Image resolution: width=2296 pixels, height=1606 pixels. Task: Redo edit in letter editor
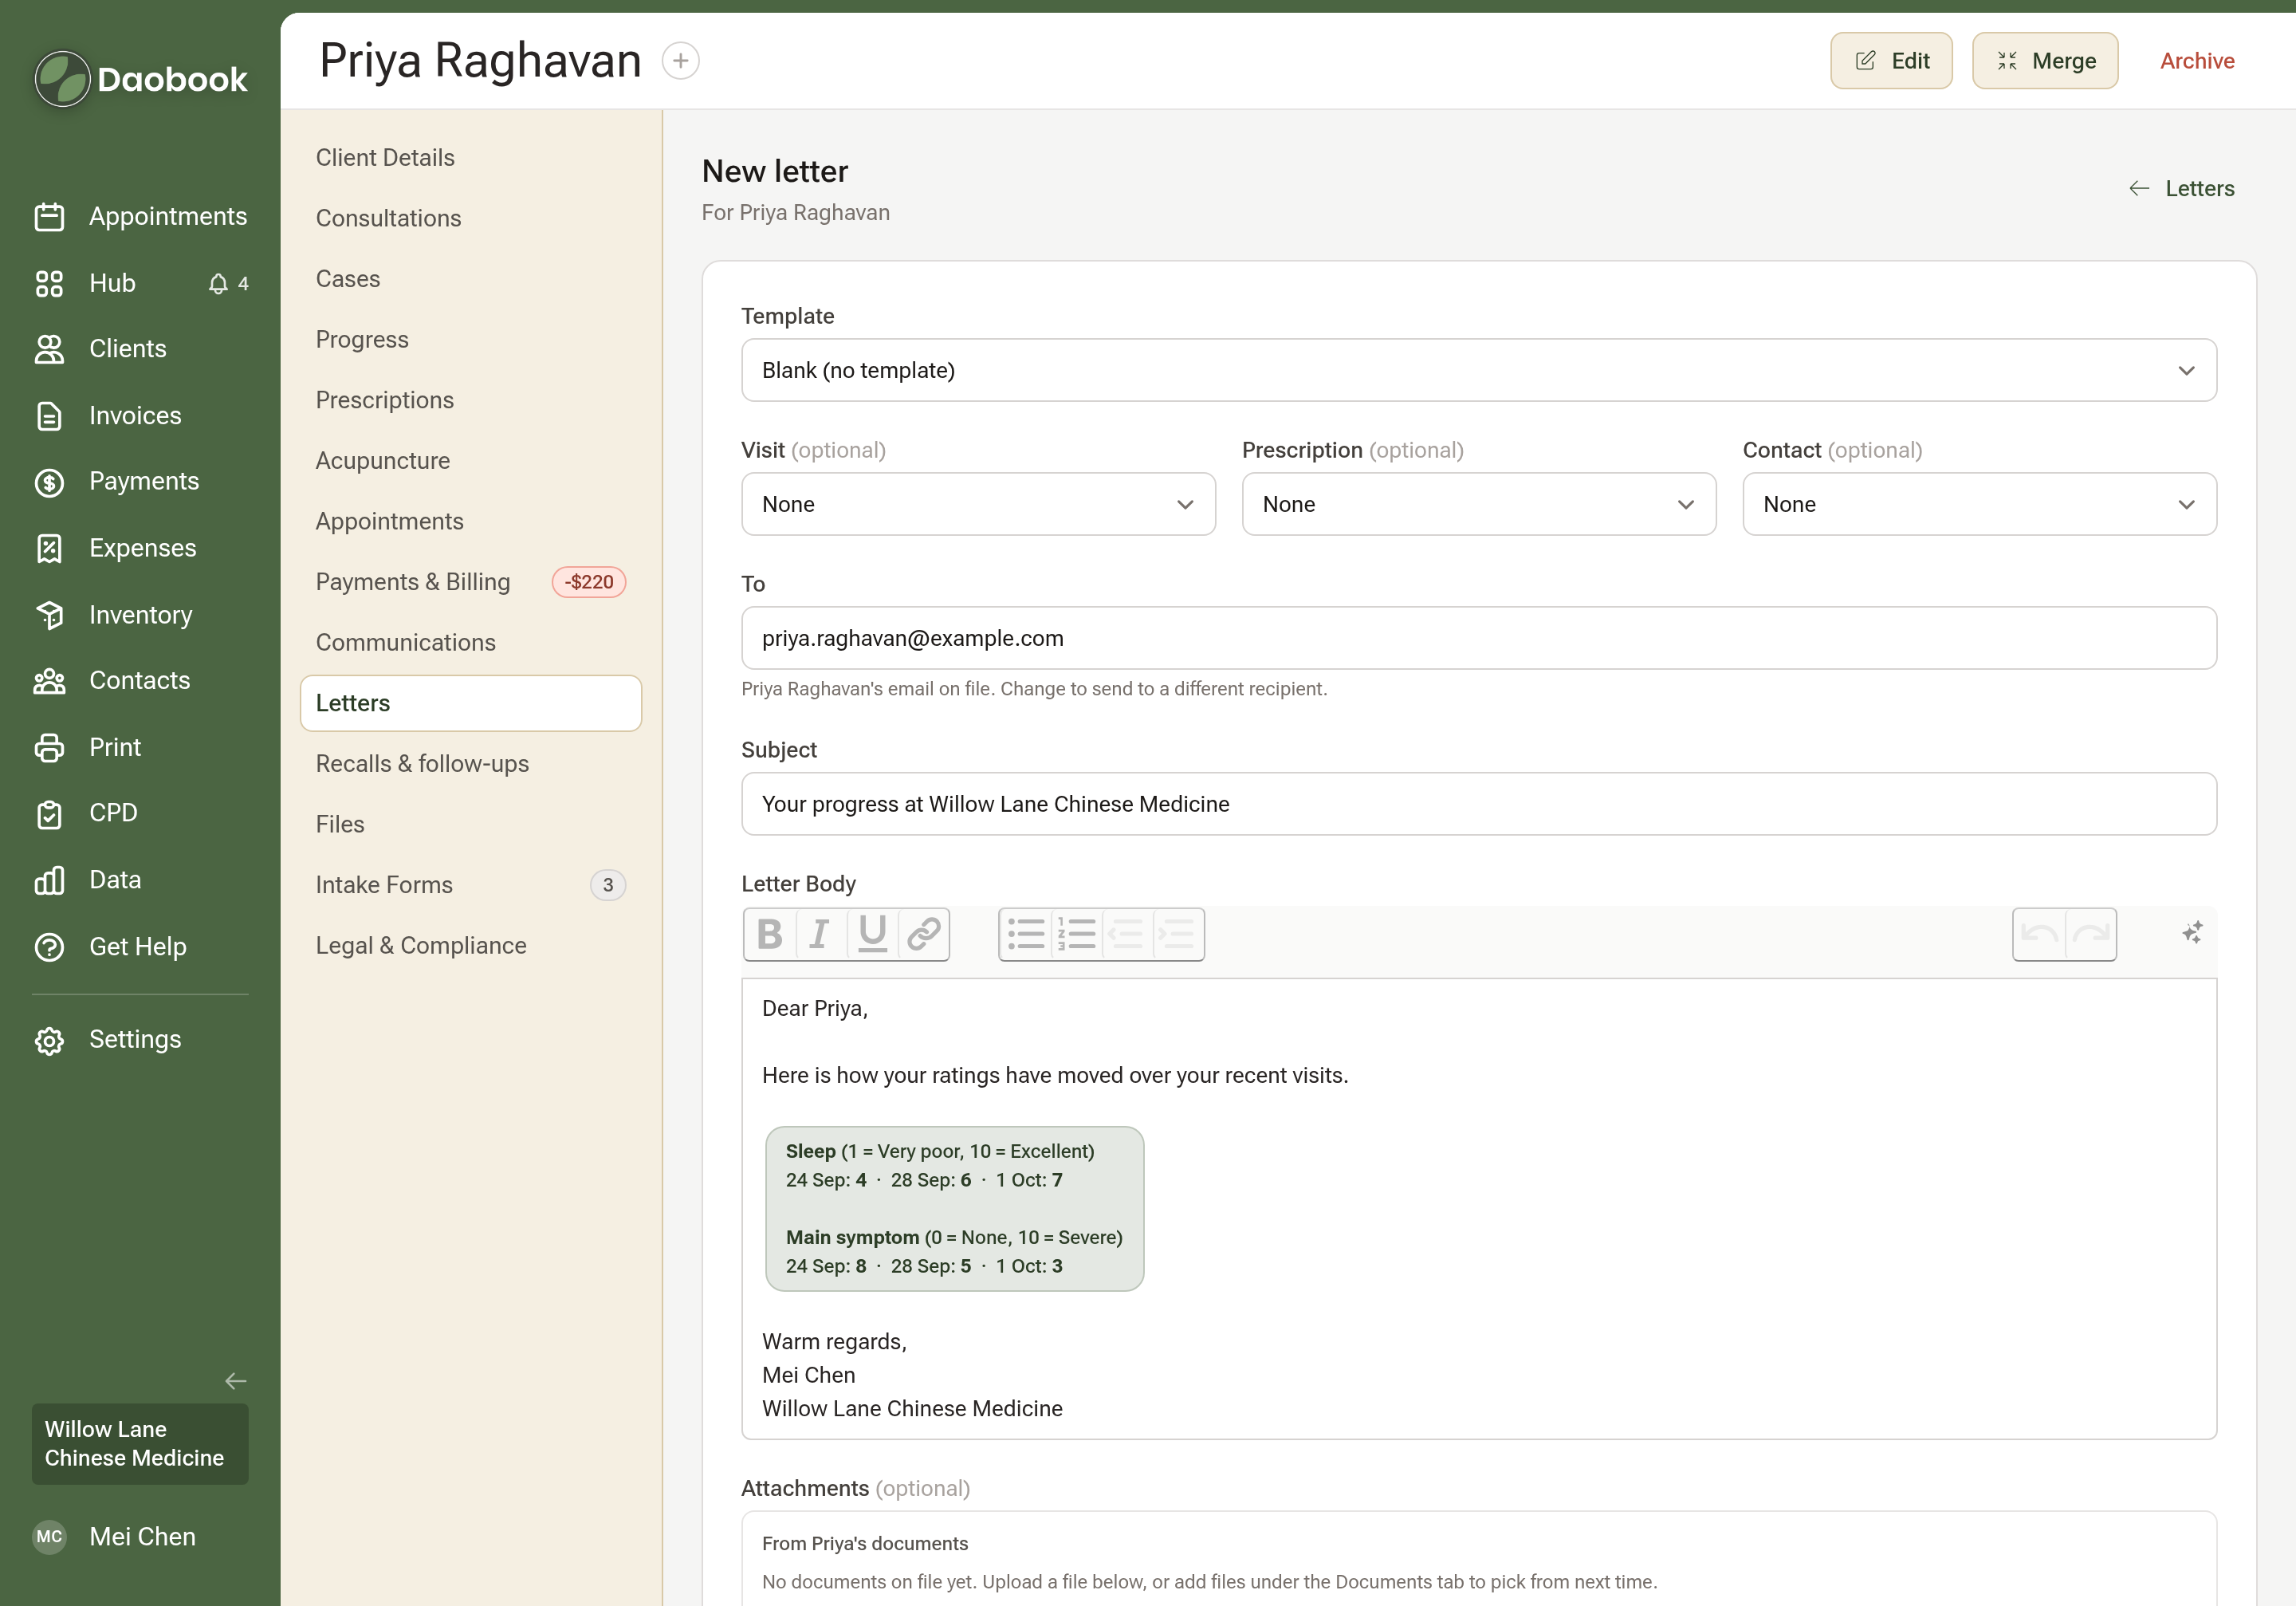click(x=2090, y=934)
